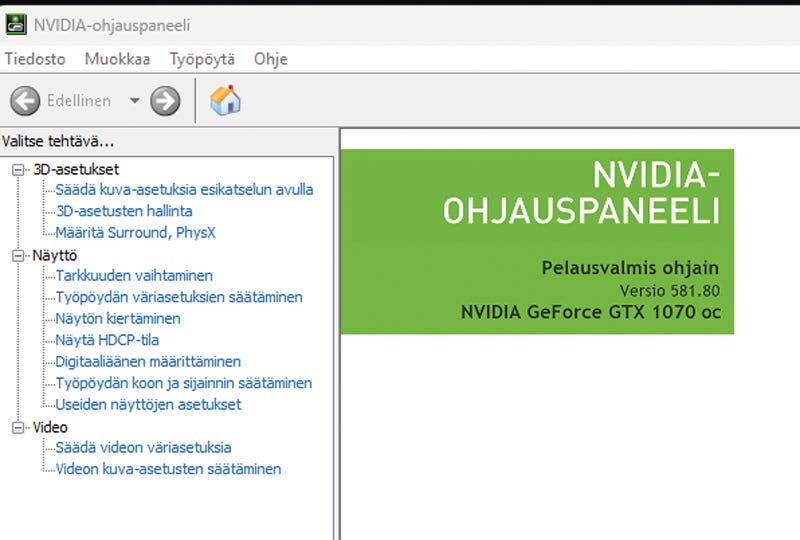Collapse the Video tree node
Viewport: 800px width, 540px height.
tap(18, 427)
